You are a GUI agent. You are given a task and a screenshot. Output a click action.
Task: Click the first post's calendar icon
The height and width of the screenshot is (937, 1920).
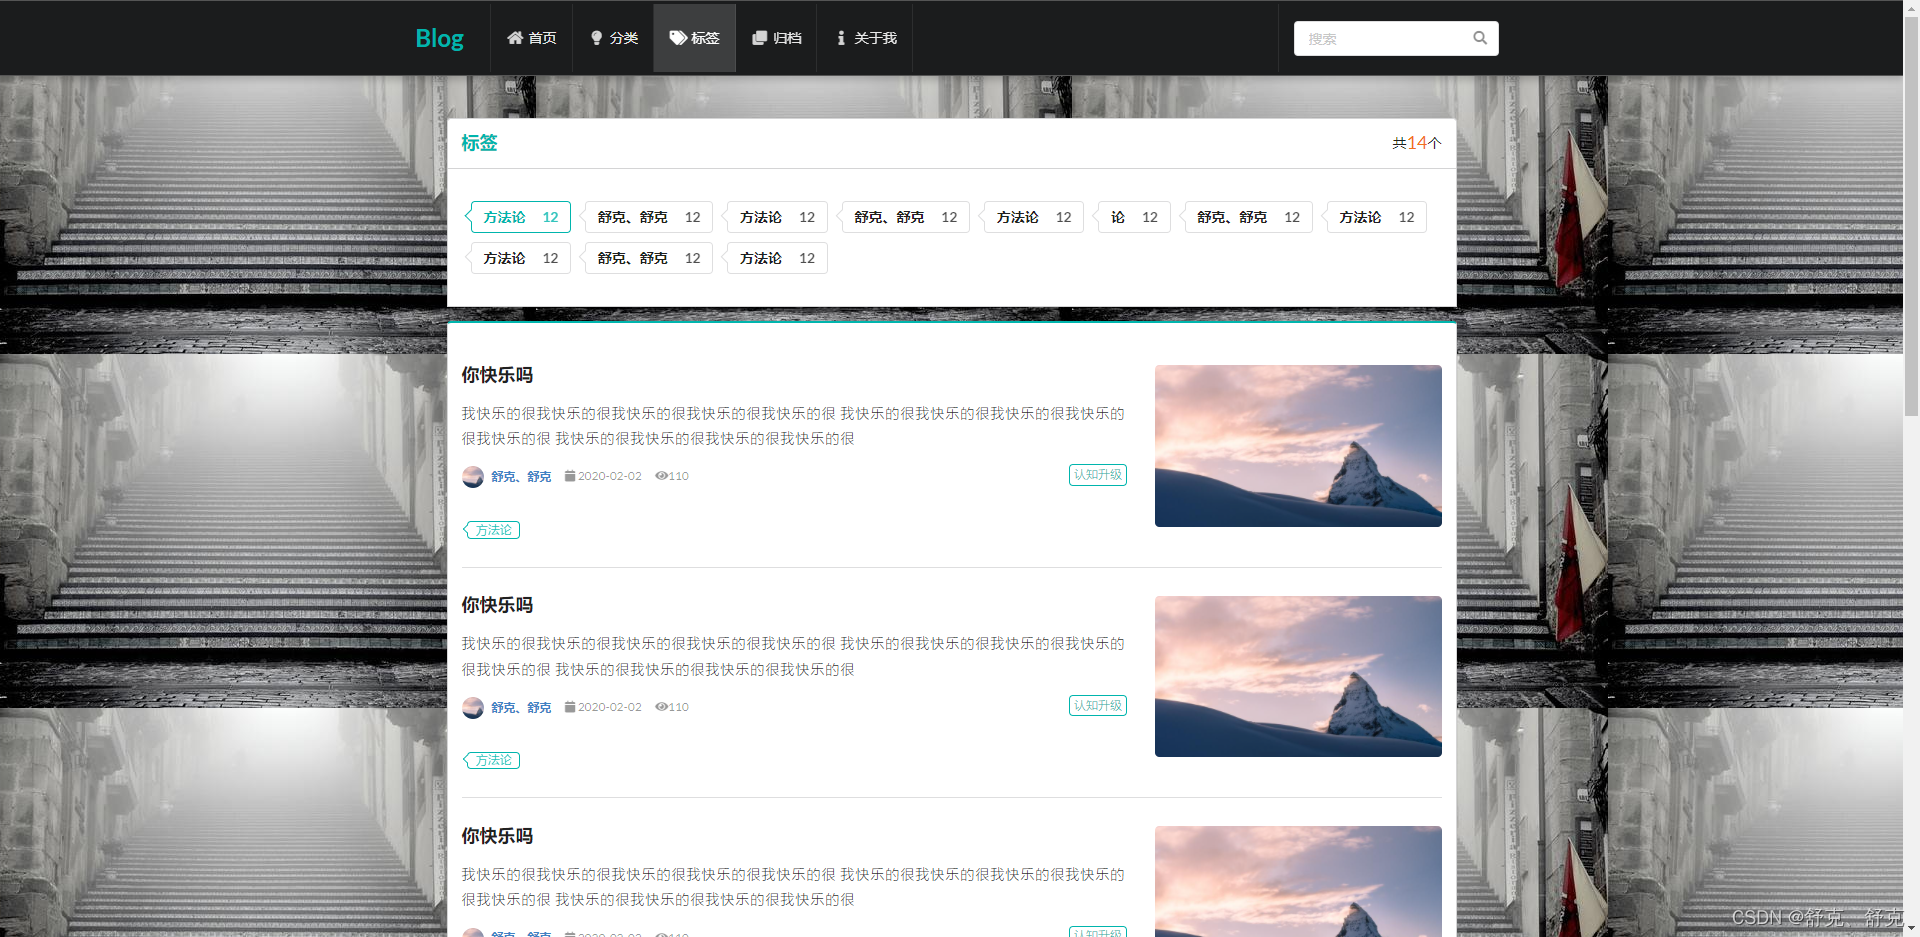(570, 476)
